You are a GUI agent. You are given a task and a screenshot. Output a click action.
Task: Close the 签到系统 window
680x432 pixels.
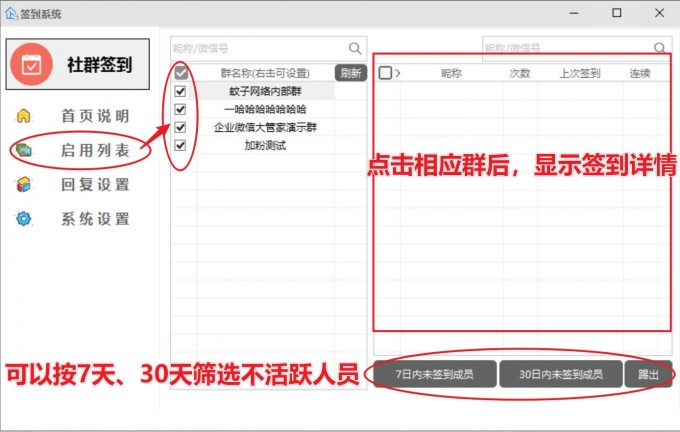coord(659,13)
